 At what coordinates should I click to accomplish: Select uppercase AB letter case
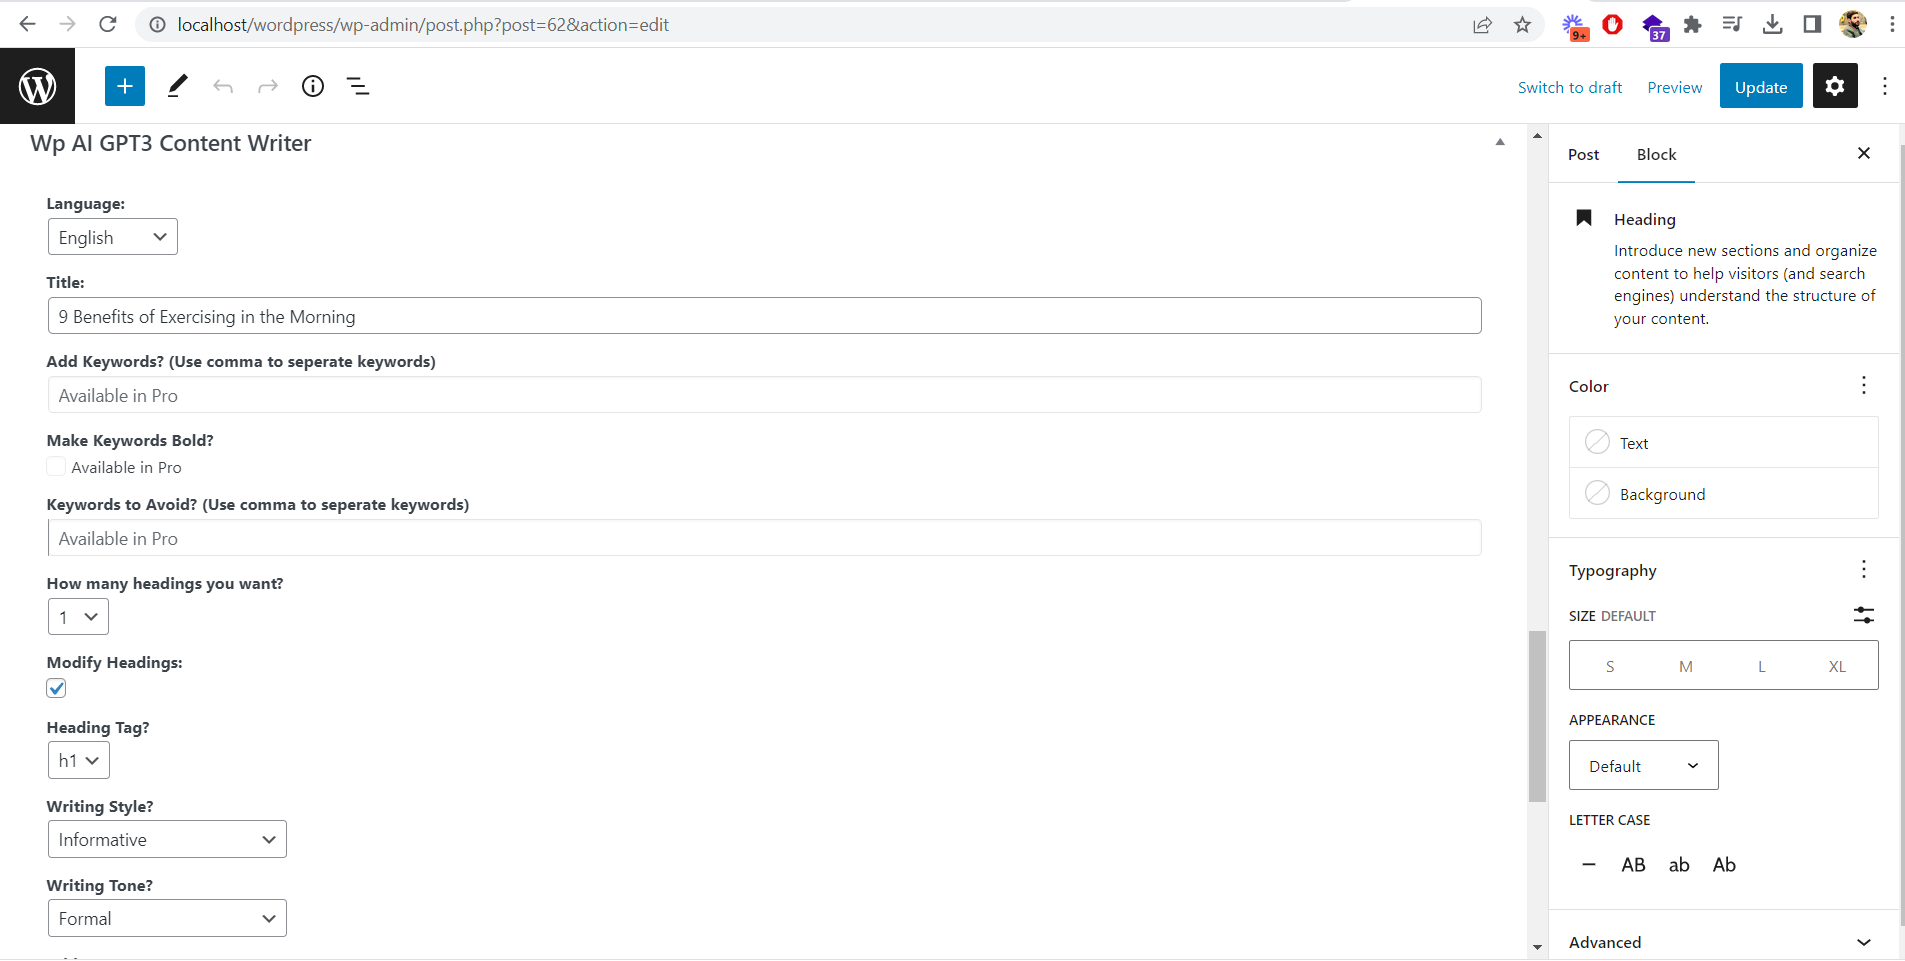[1633, 865]
